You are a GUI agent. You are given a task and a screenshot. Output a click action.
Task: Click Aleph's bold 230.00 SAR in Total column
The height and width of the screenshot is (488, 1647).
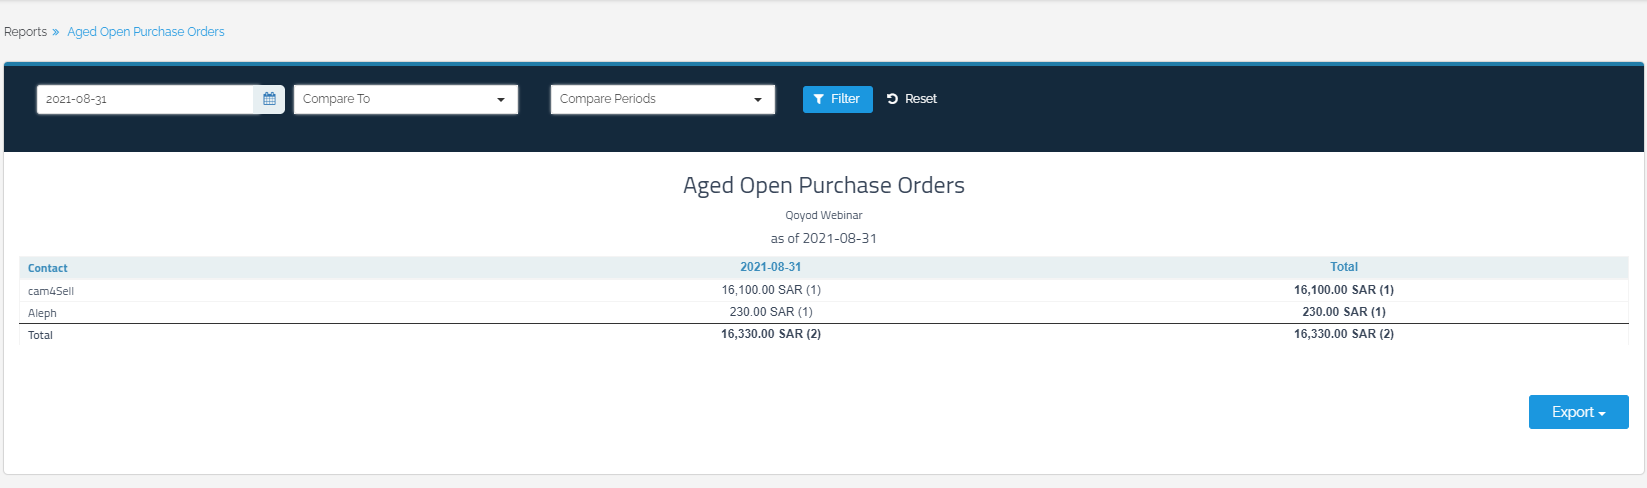tap(1343, 312)
